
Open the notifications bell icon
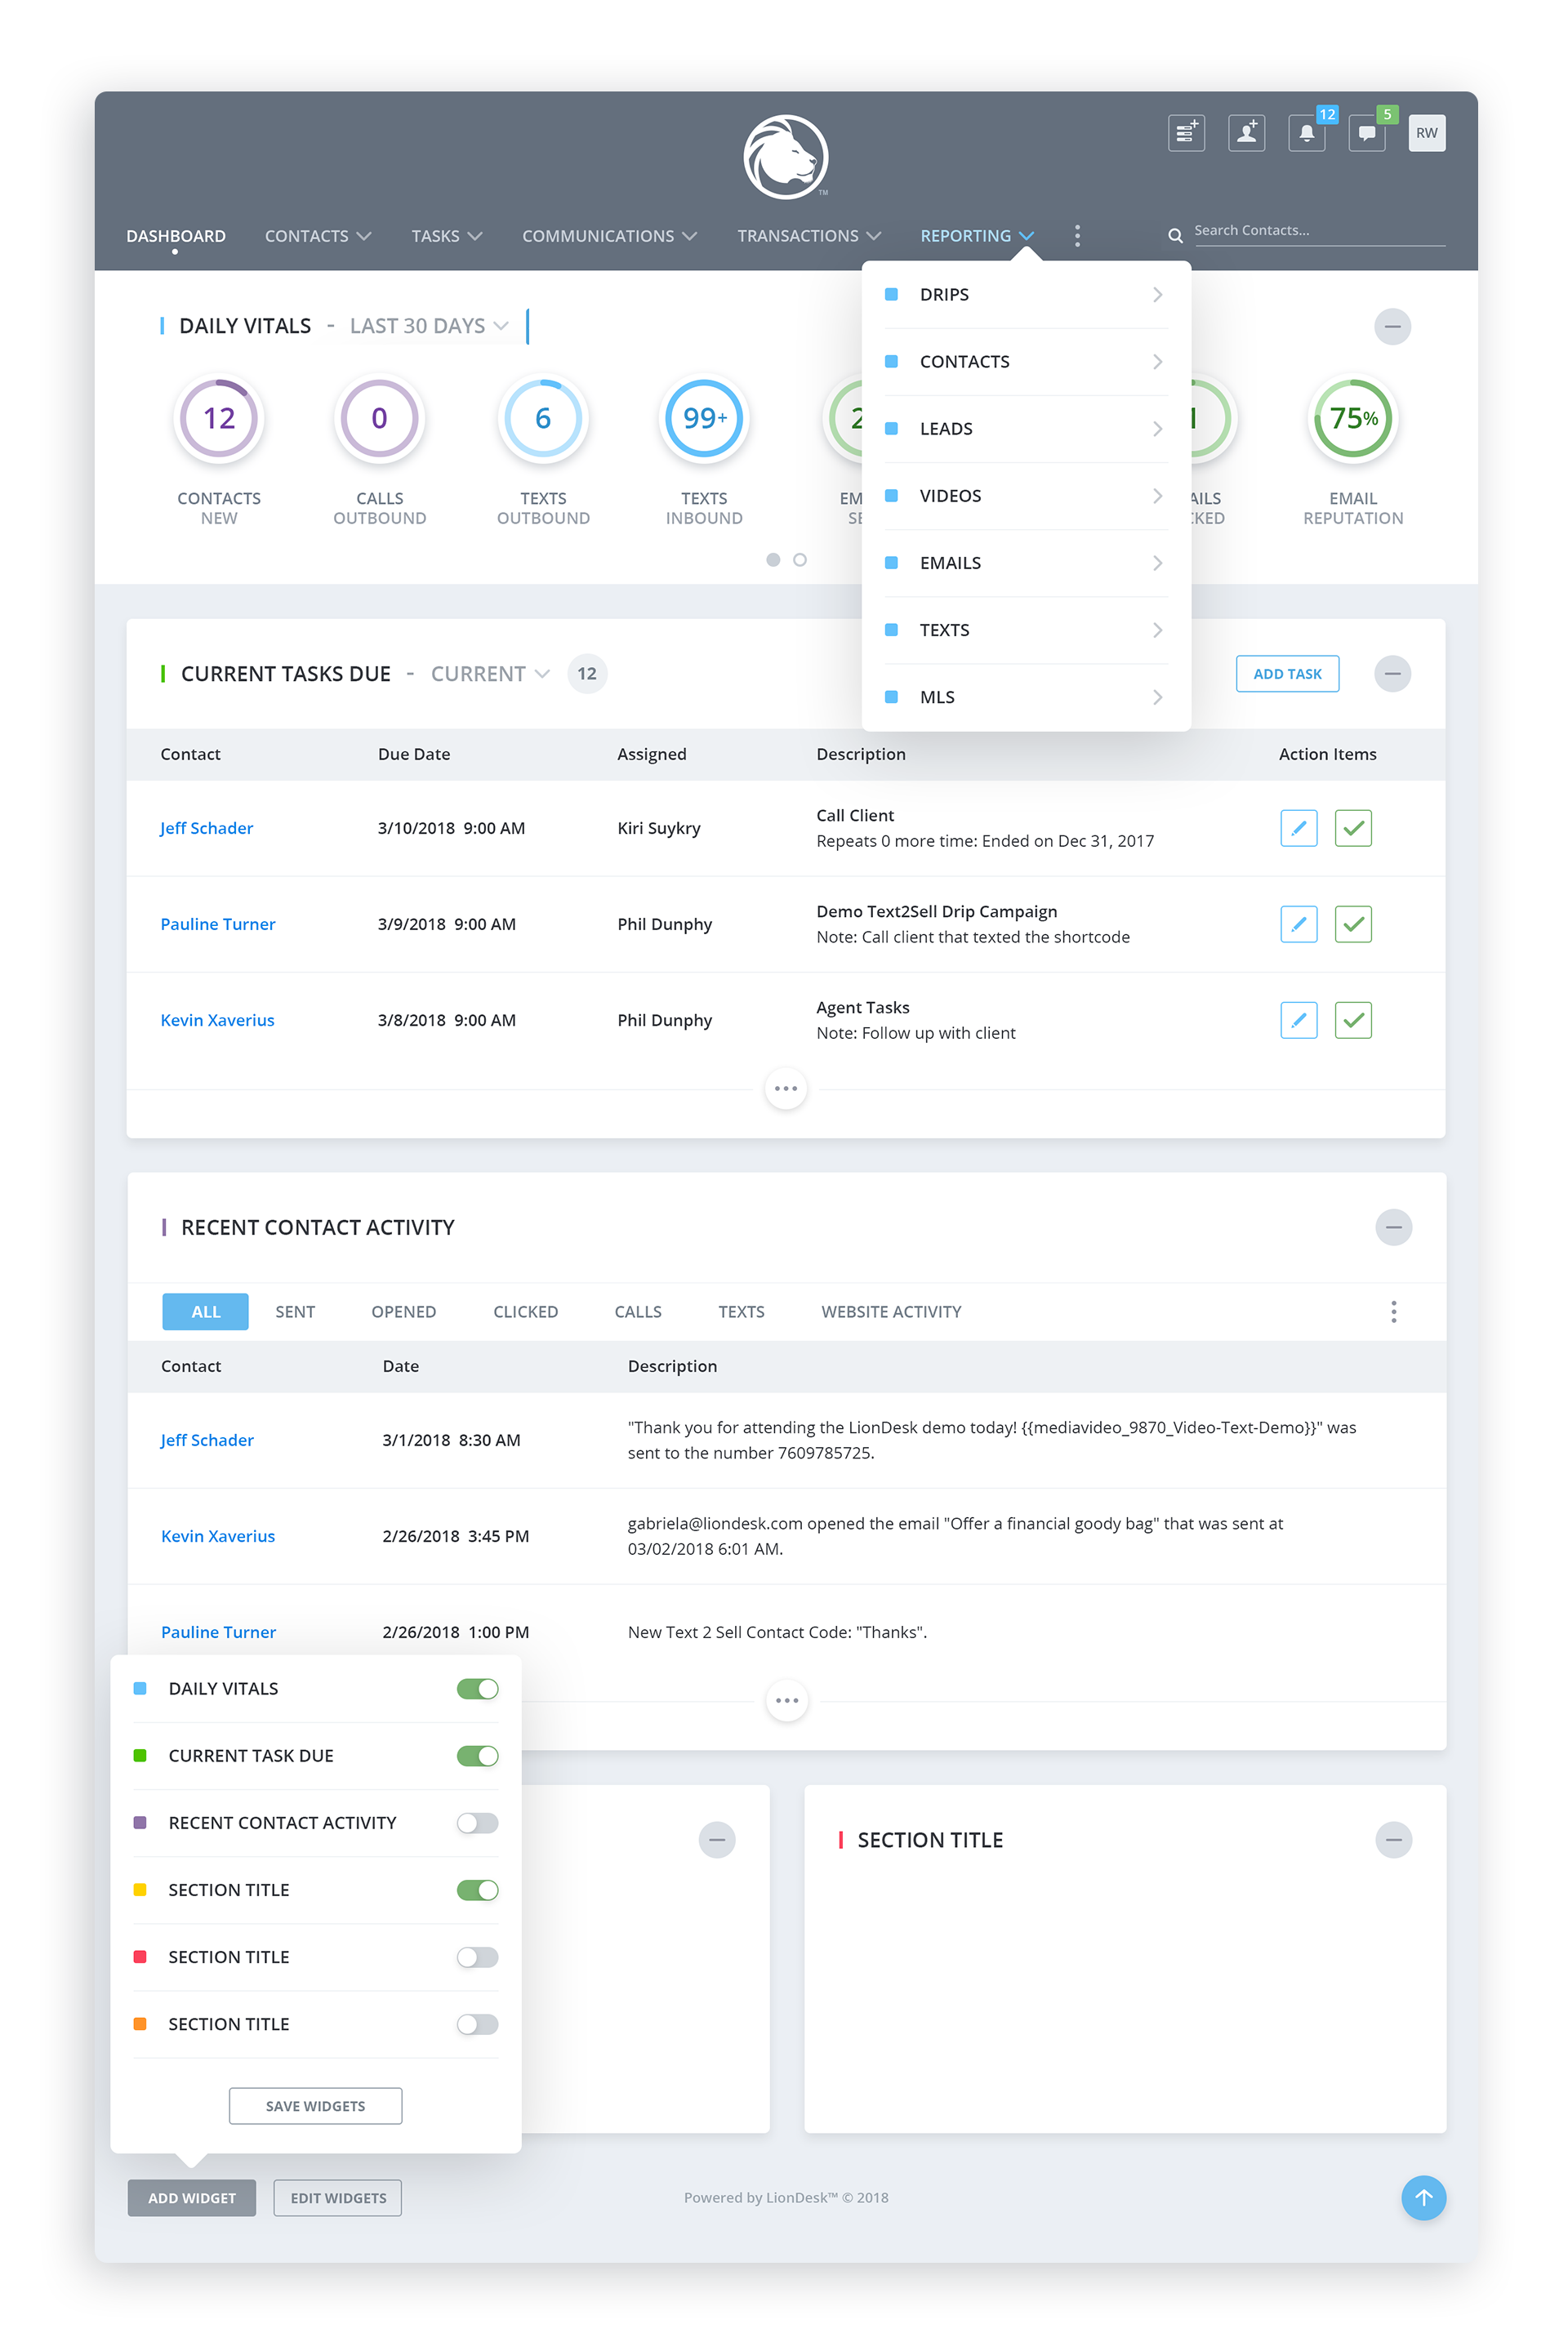tap(1306, 133)
